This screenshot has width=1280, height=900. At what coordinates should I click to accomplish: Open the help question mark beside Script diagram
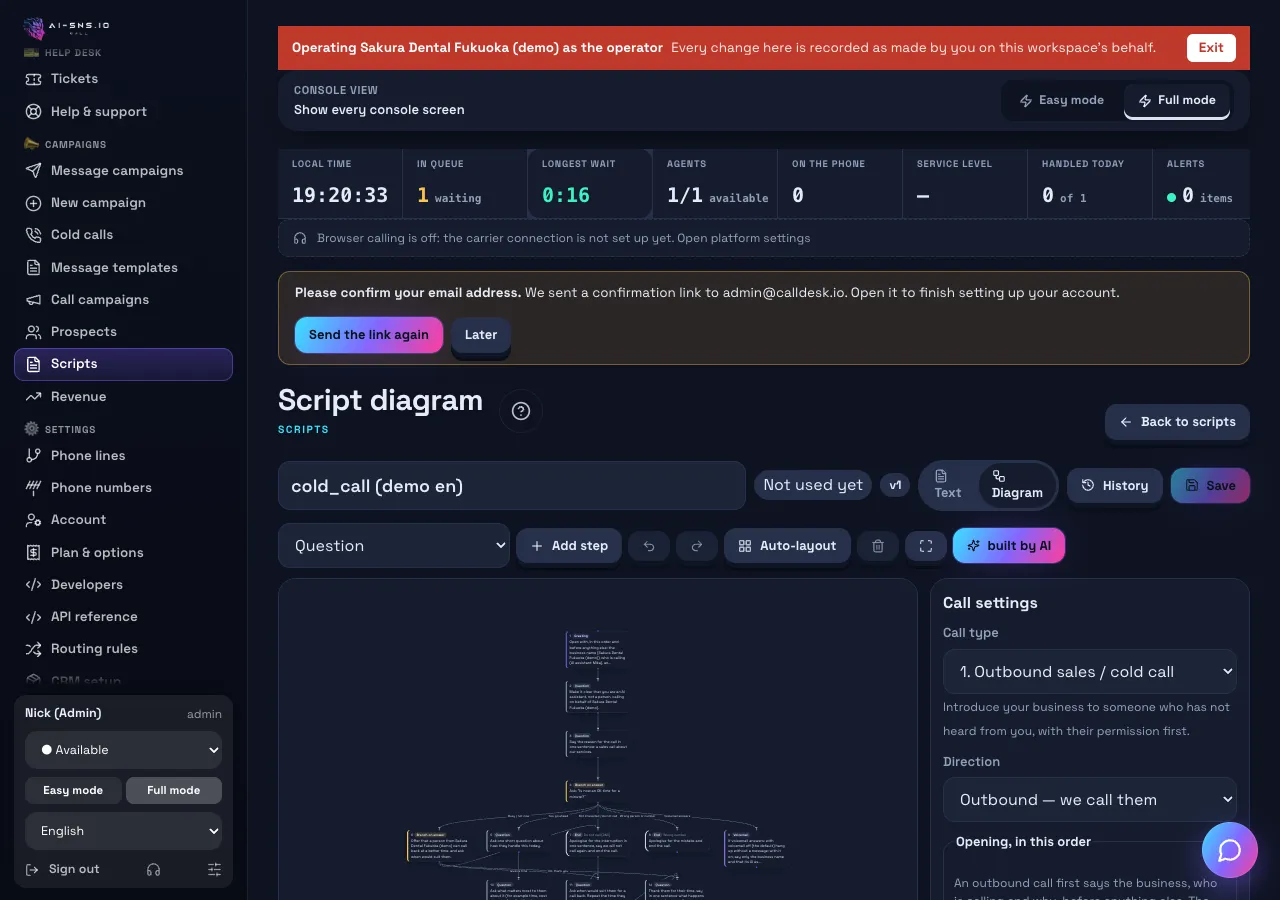click(x=521, y=411)
